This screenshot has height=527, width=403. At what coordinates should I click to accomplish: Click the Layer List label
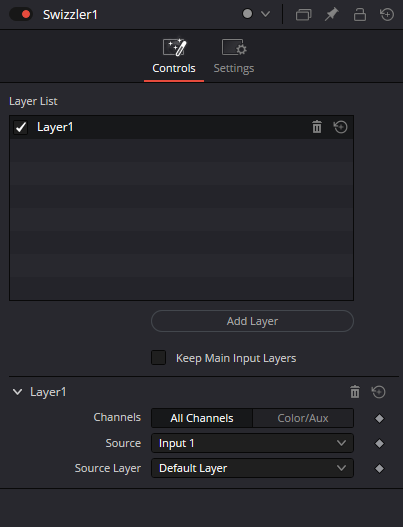(33, 101)
